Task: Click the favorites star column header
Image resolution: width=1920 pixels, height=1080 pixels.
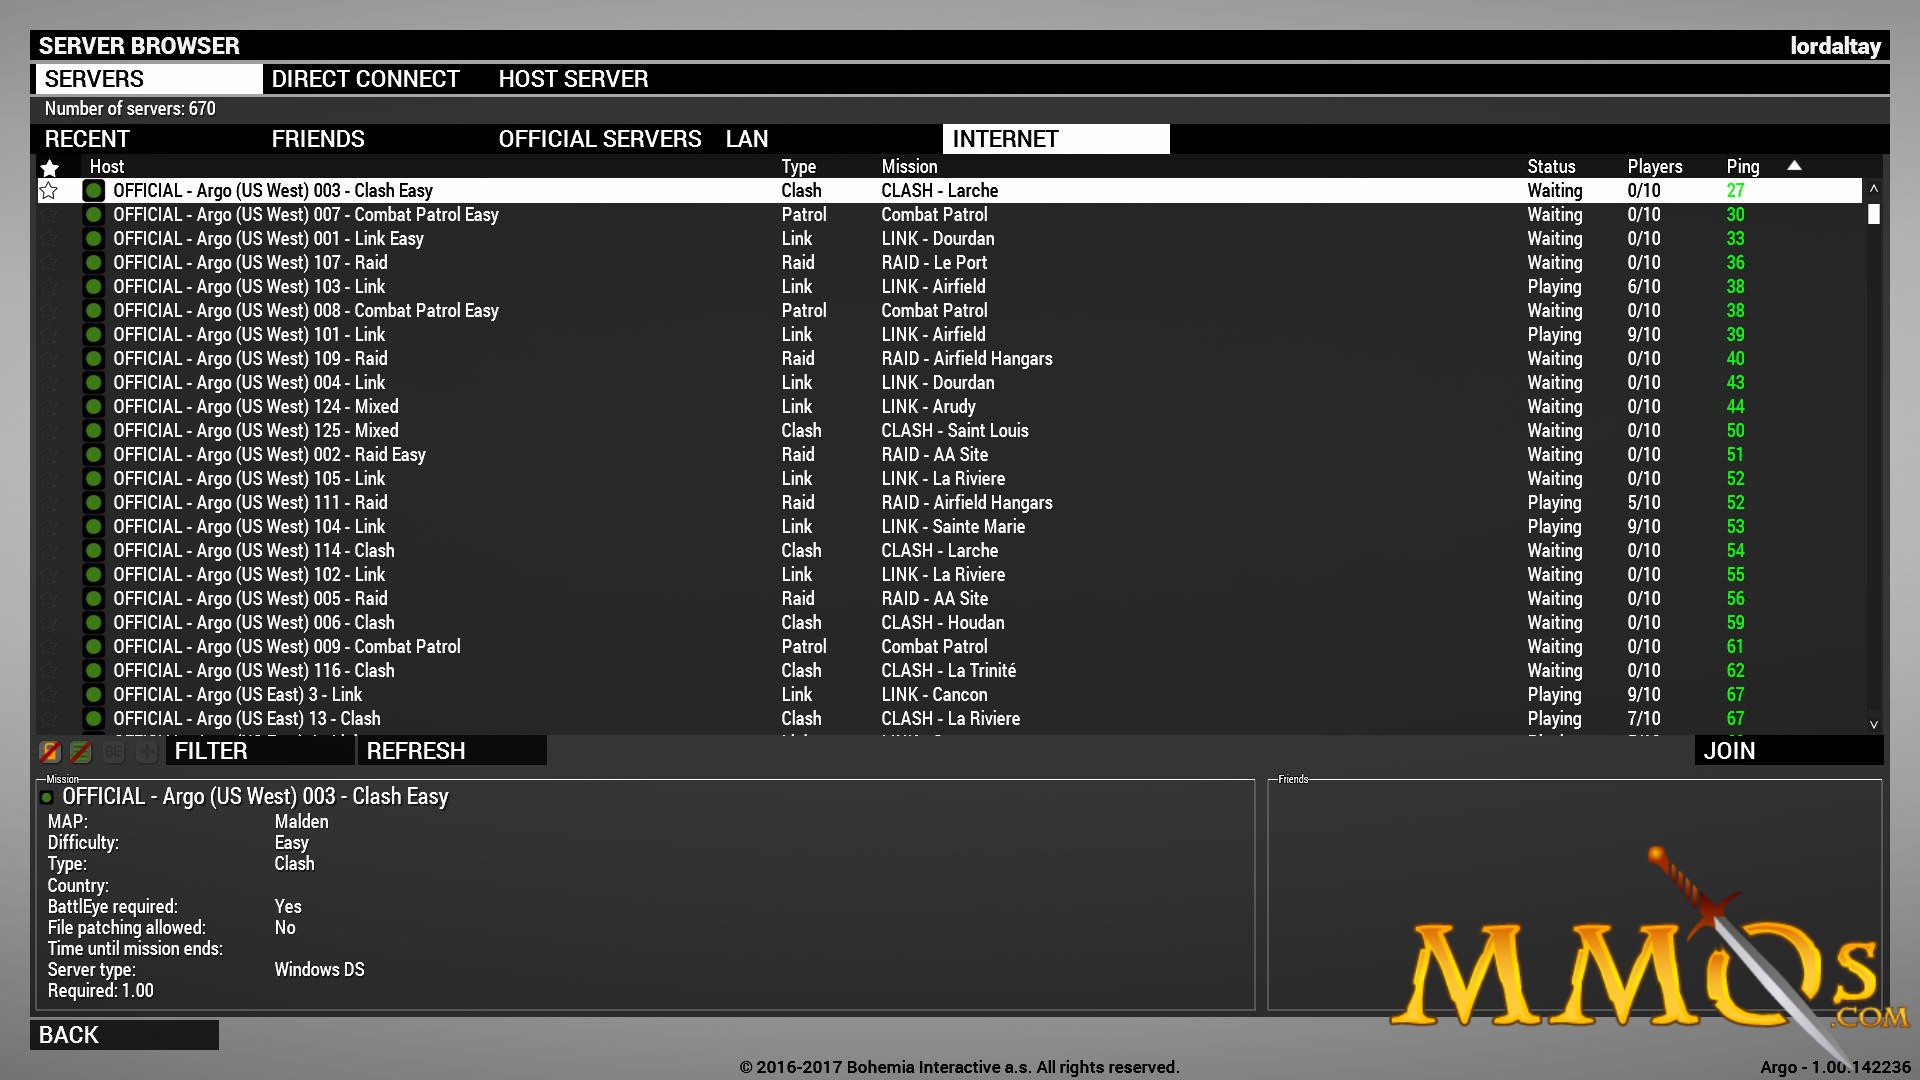Action: coord(50,167)
